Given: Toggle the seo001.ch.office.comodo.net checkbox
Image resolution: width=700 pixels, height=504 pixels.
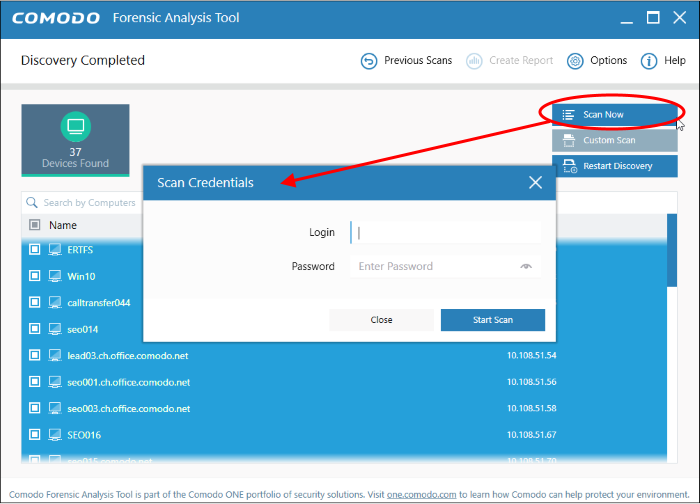Looking at the screenshot, I should [x=34, y=382].
